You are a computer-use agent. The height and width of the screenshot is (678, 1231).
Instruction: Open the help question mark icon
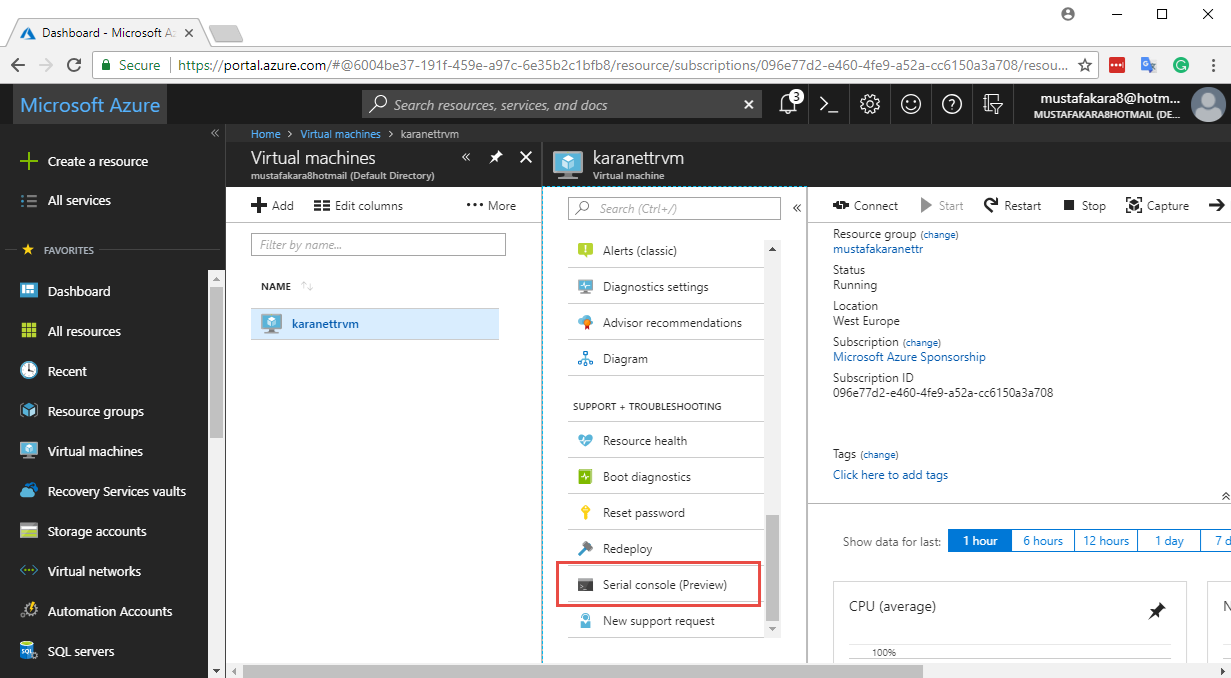point(952,104)
